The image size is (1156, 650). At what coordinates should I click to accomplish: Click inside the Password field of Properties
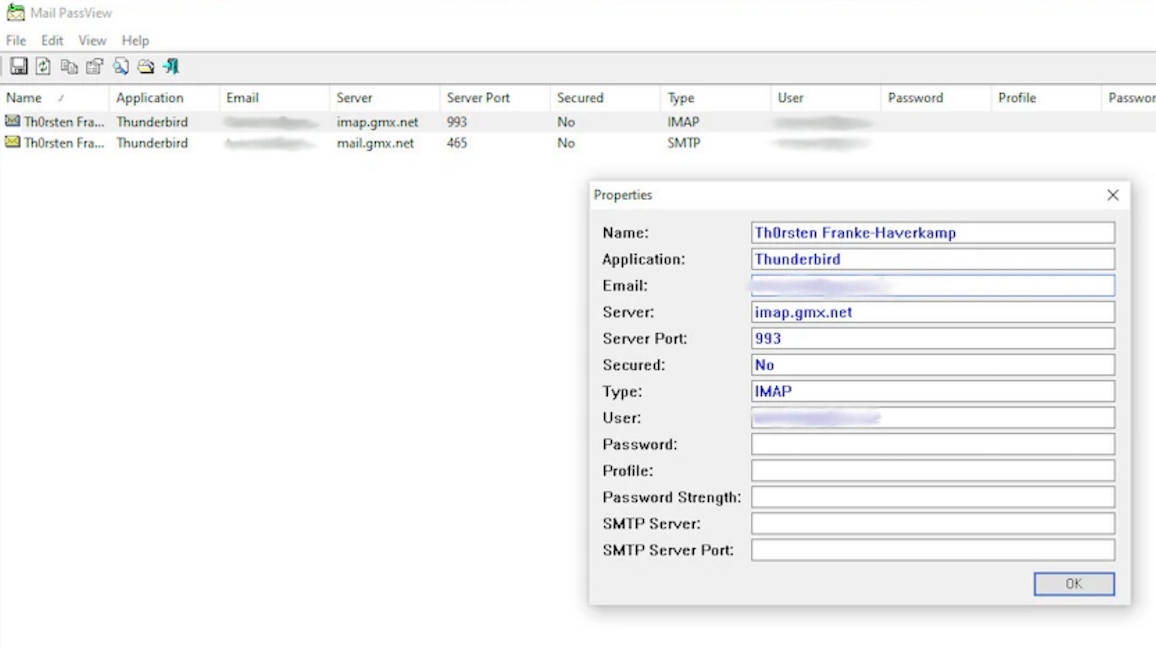pos(932,444)
